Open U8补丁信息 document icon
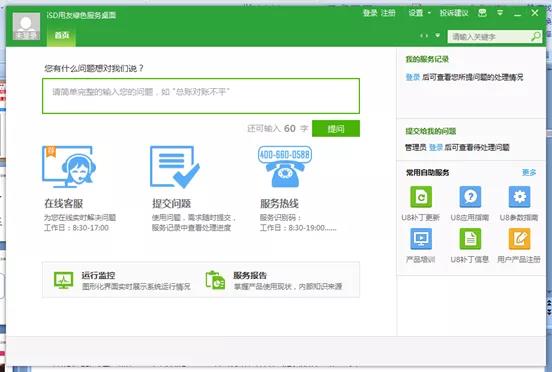This screenshot has height=372, width=552. tap(470, 239)
